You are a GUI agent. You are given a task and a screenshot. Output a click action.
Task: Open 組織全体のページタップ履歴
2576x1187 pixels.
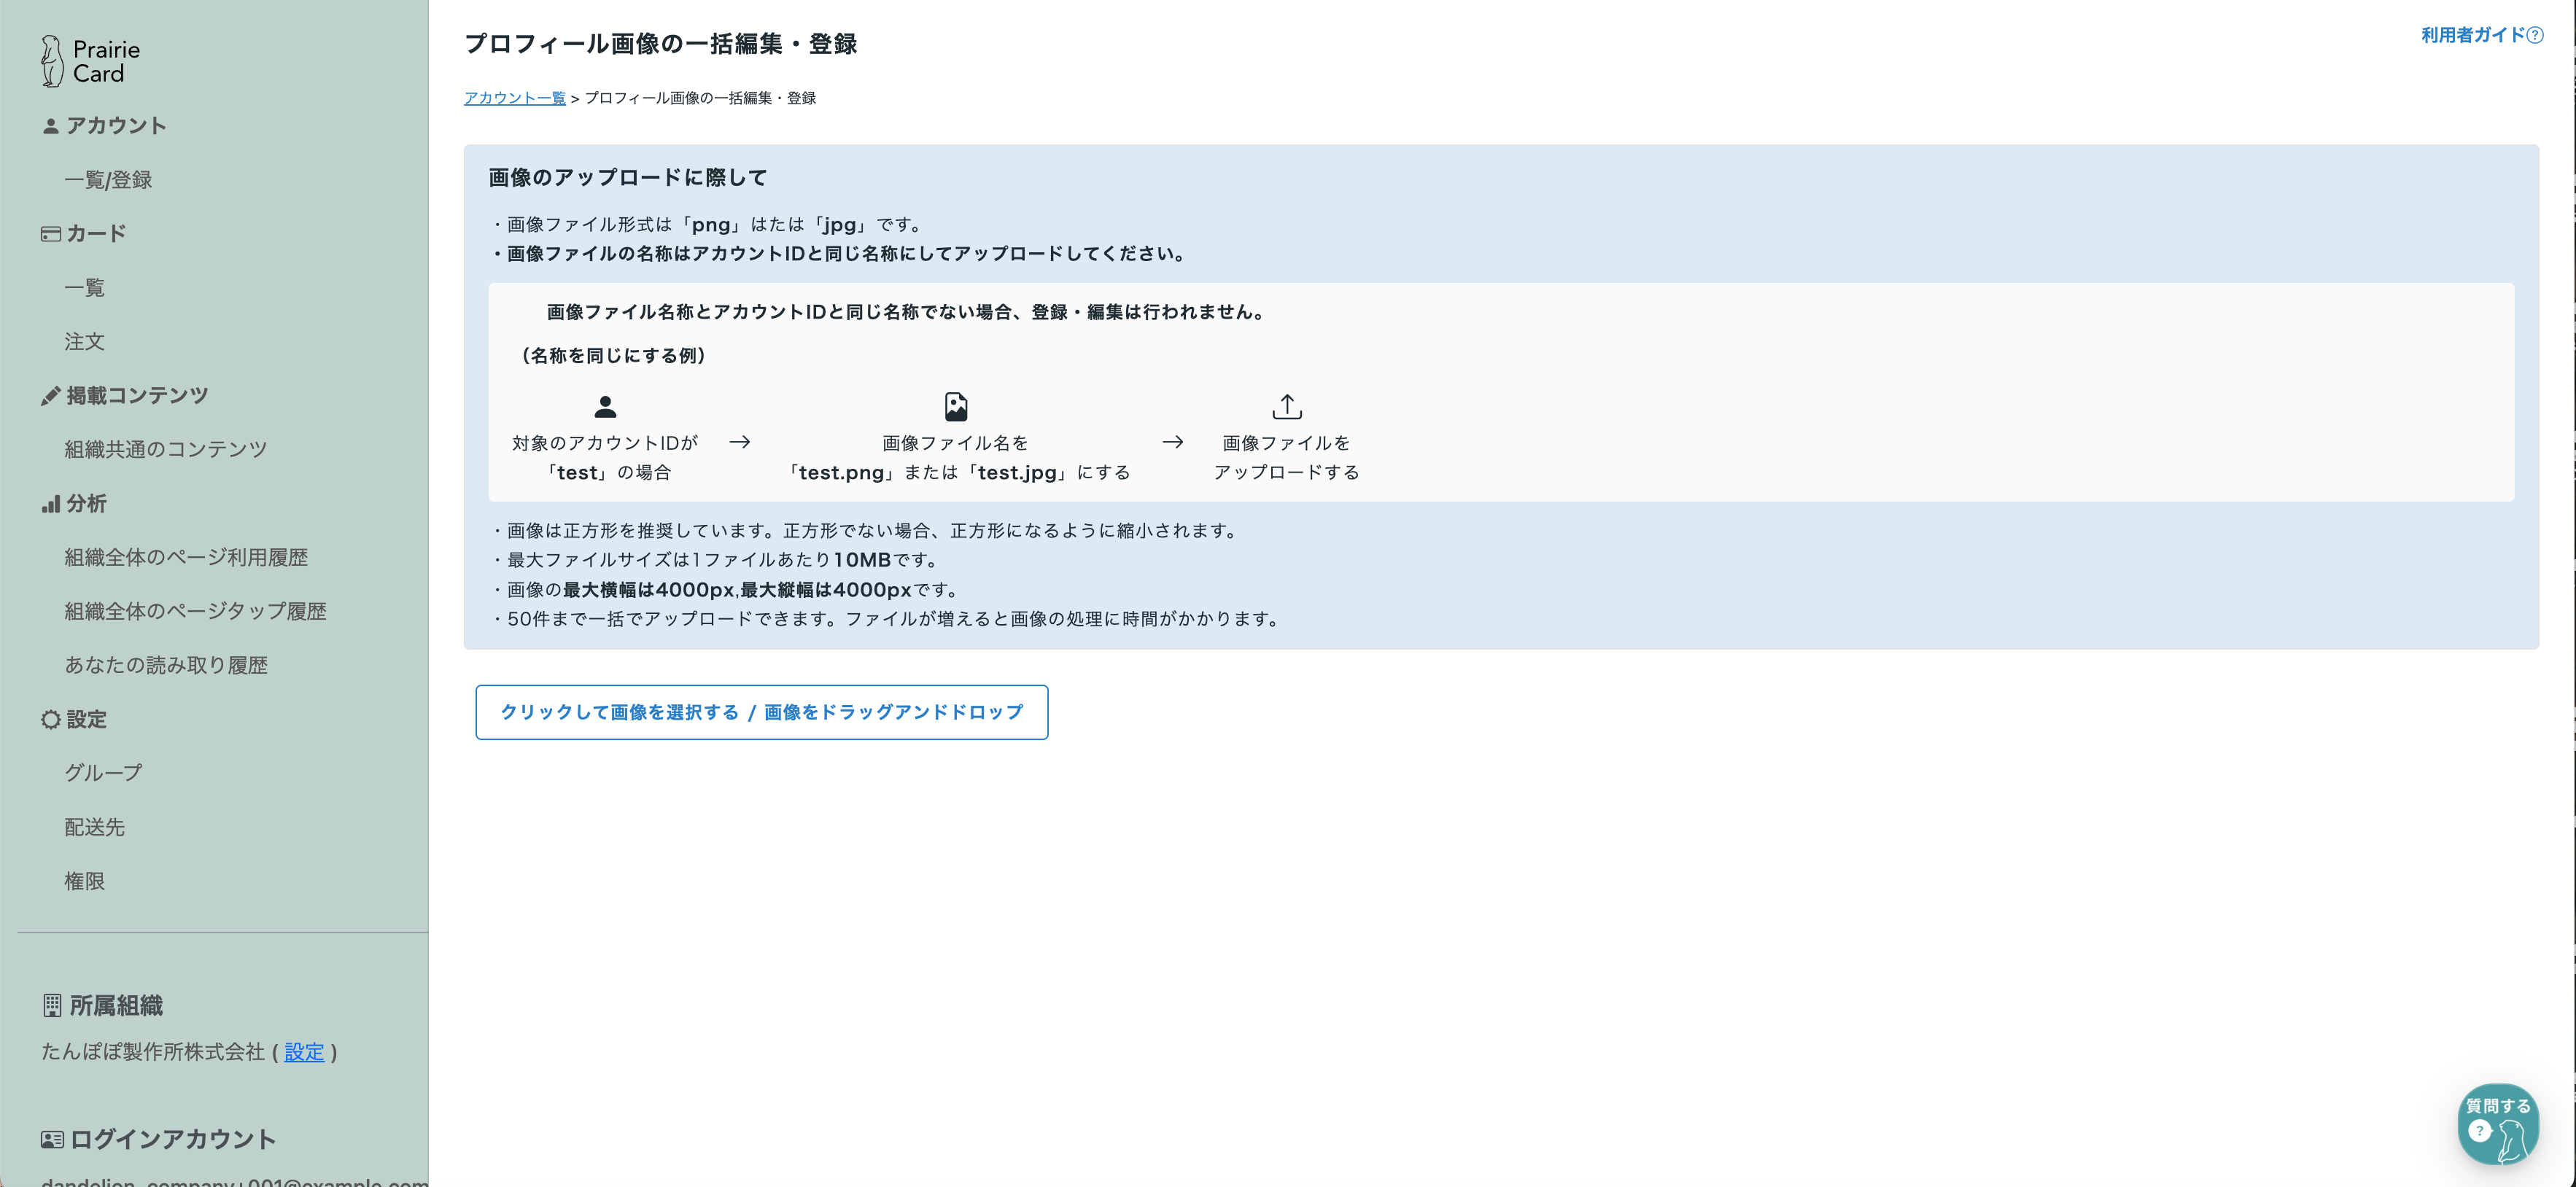(x=195, y=611)
